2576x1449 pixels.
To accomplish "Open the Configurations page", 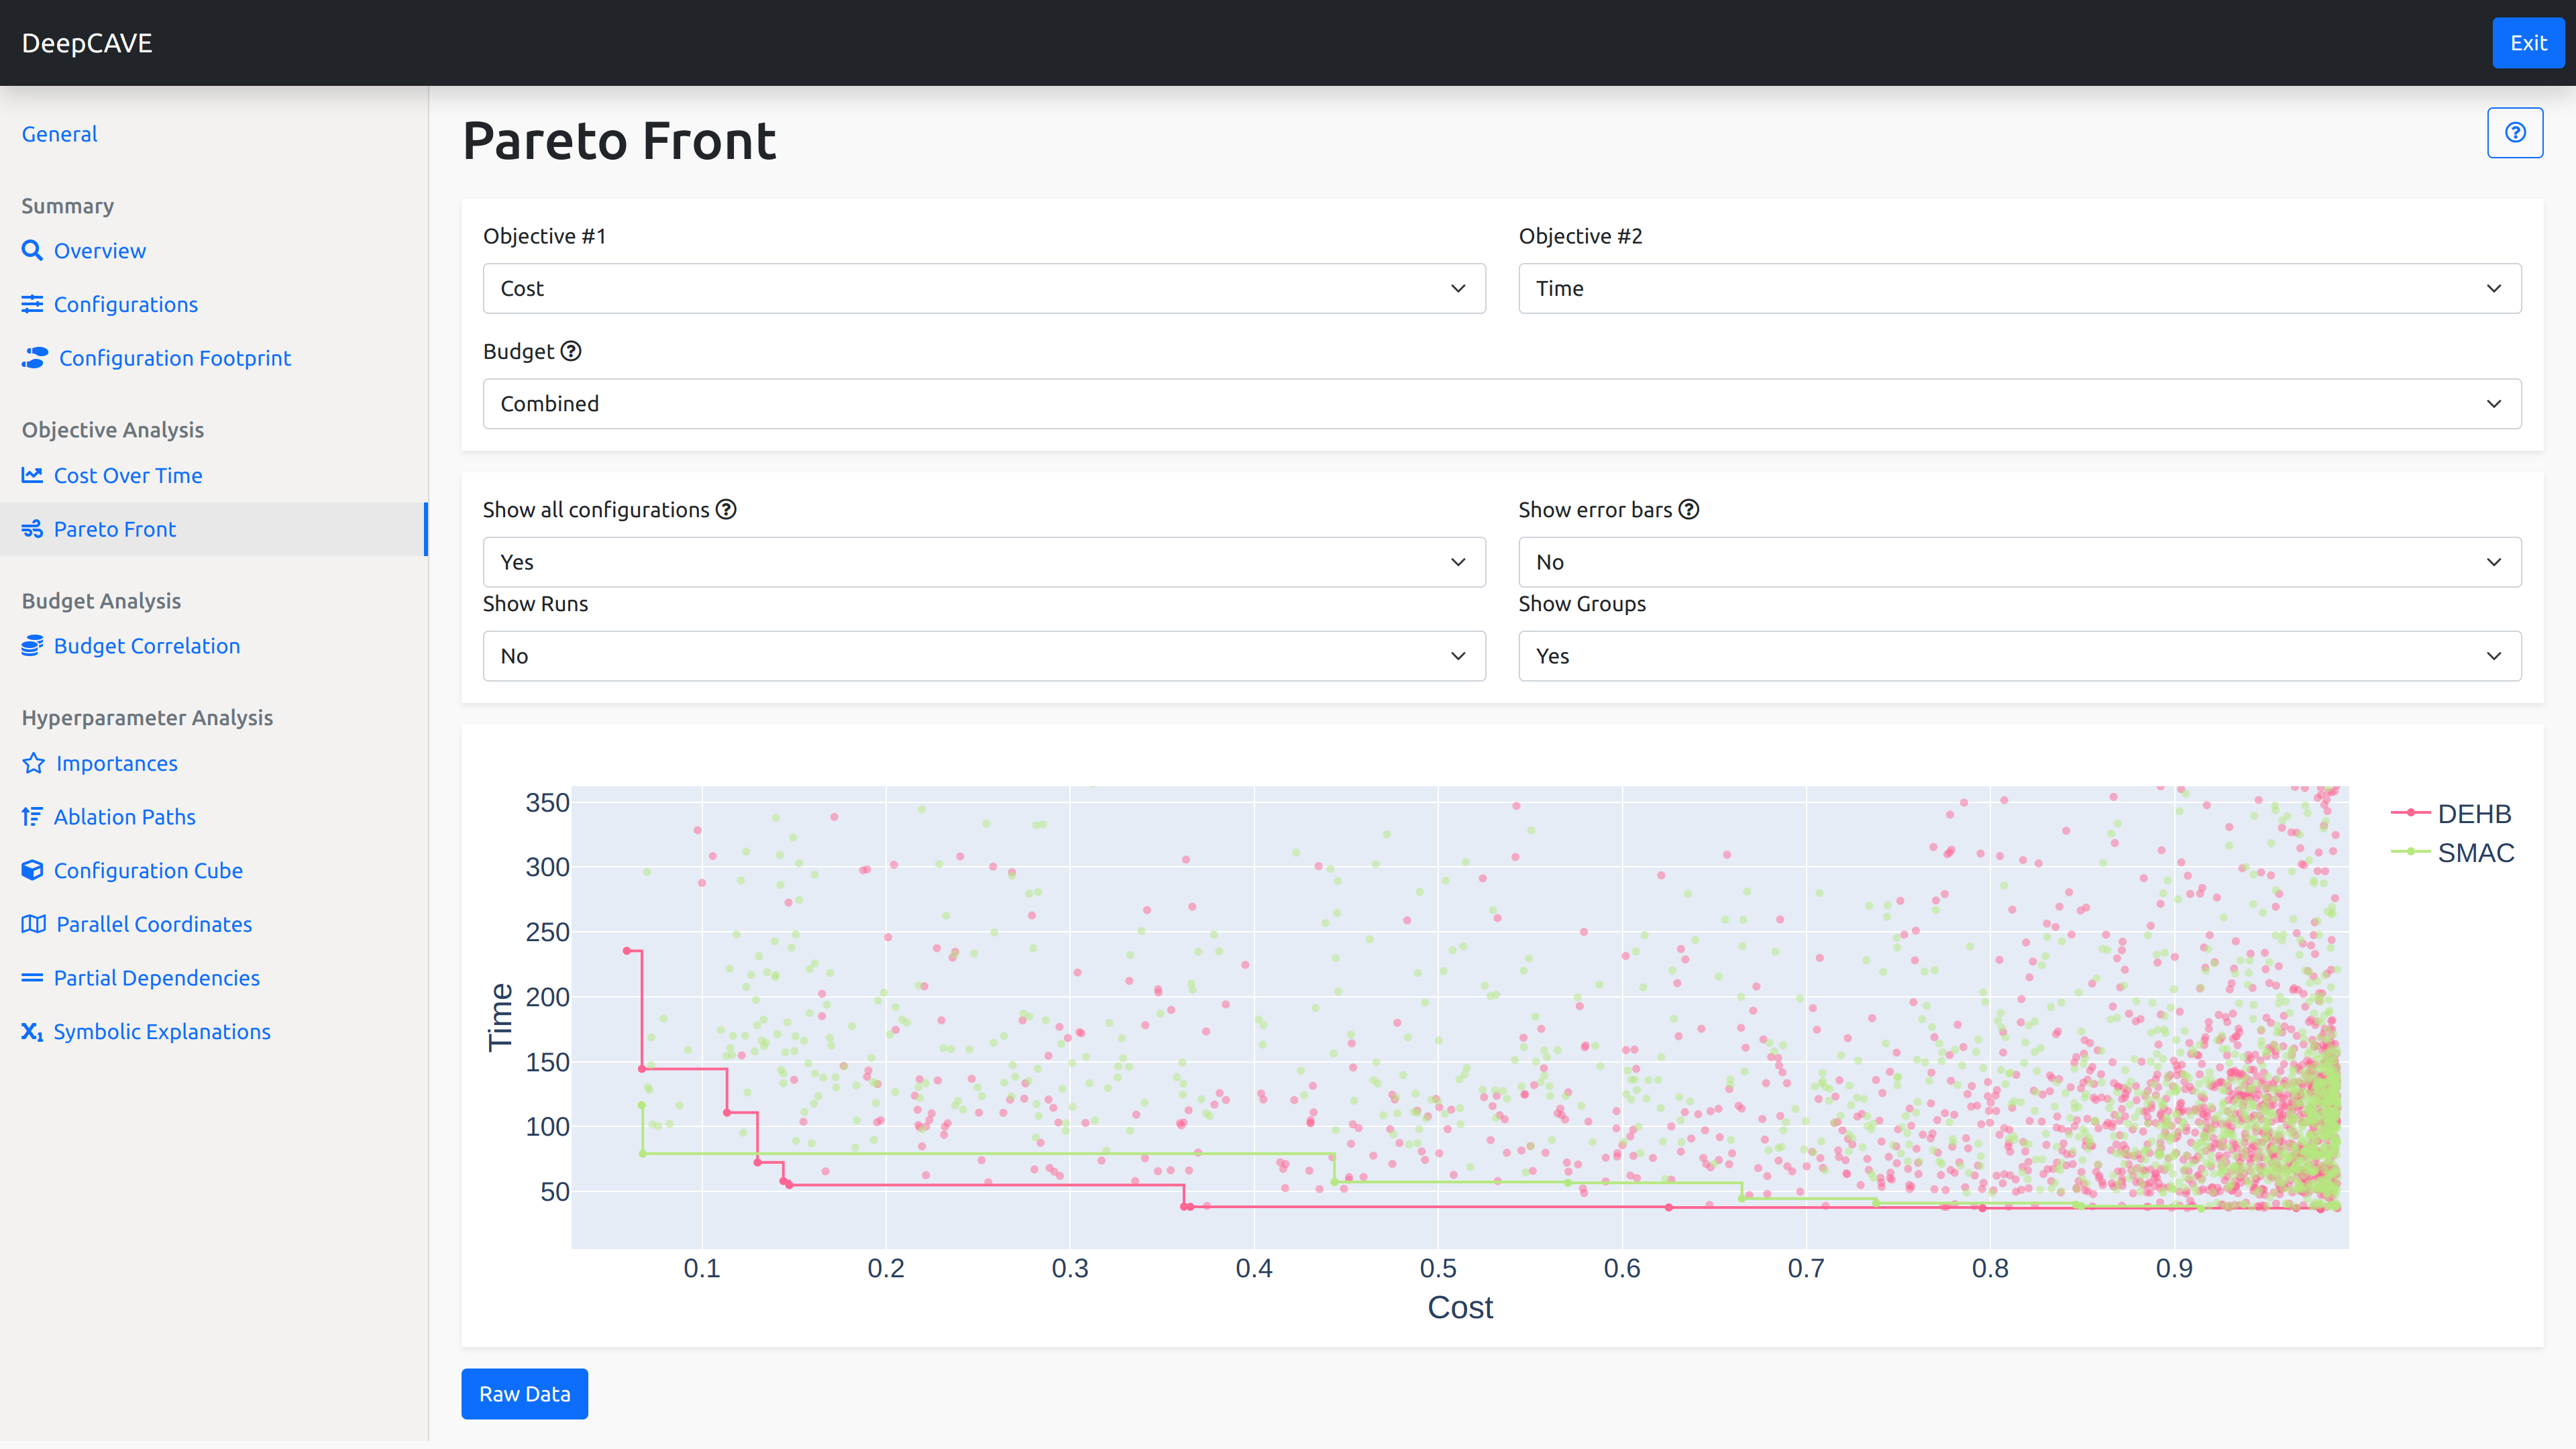I will (126, 304).
